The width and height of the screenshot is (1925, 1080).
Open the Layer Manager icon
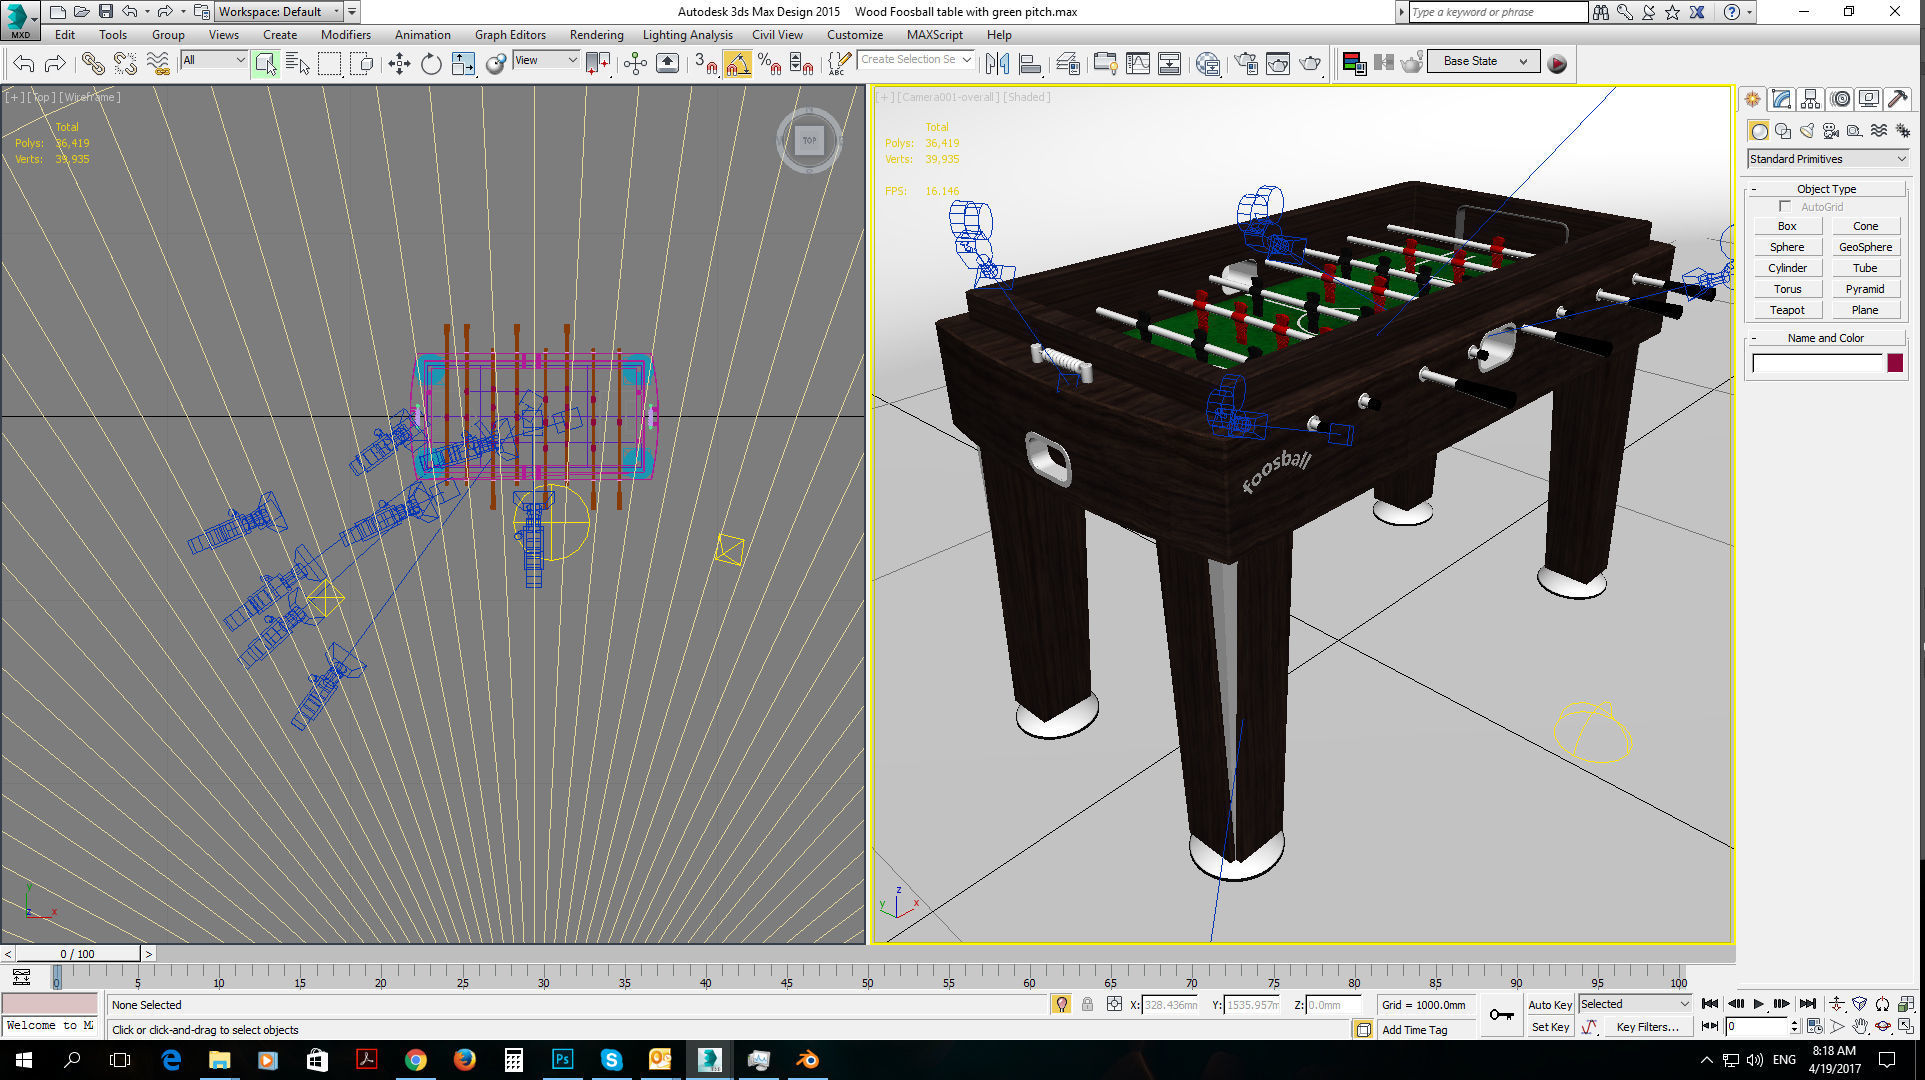pyautogui.click(x=1068, y=64)
